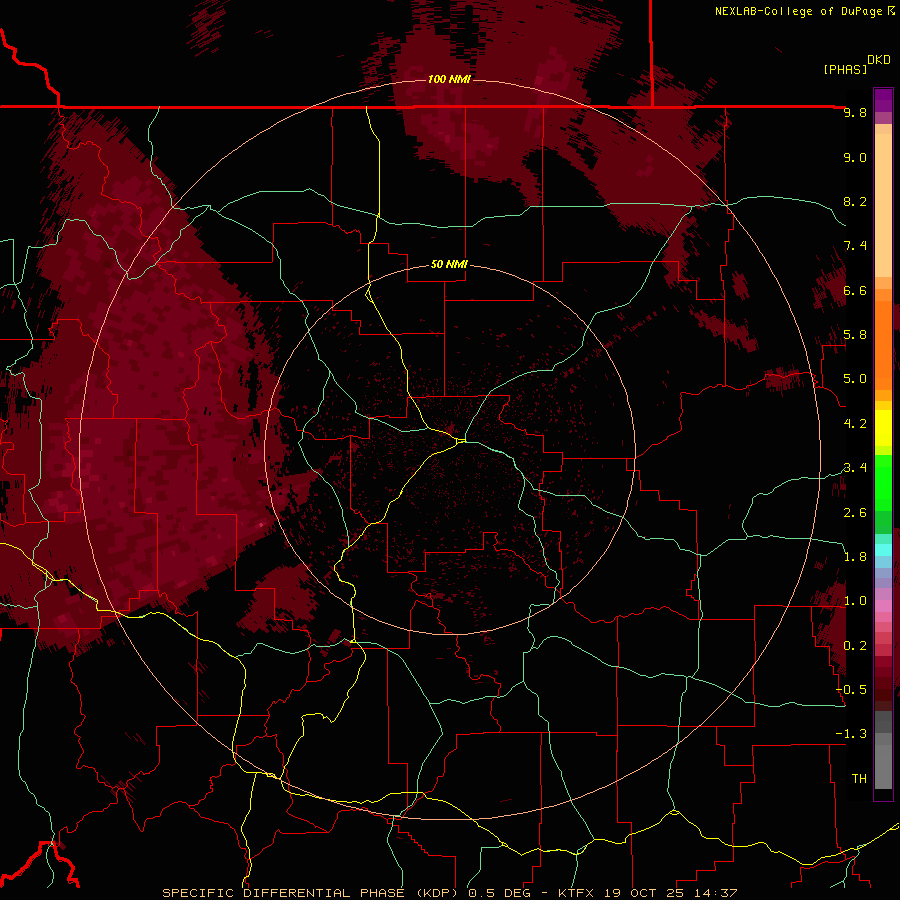Click the 4.2 legend value
The width and height of the screenshot is (900, 900).
855,424
